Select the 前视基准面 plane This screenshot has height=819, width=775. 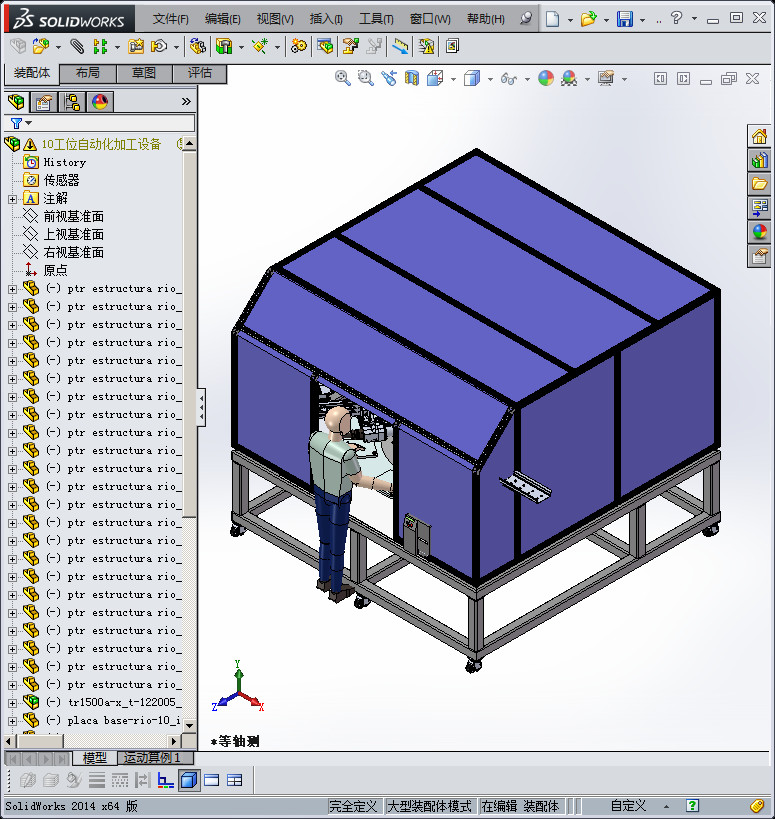(74, 216)
